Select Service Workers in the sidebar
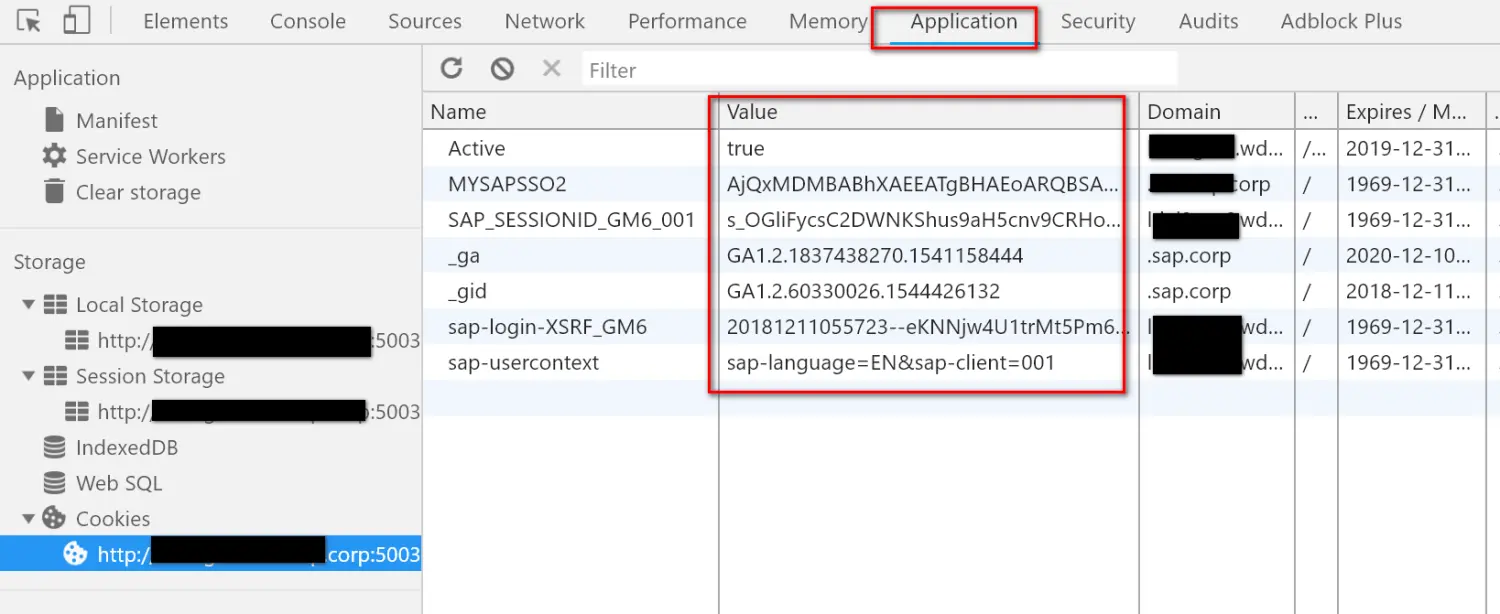 click(151, 156)
